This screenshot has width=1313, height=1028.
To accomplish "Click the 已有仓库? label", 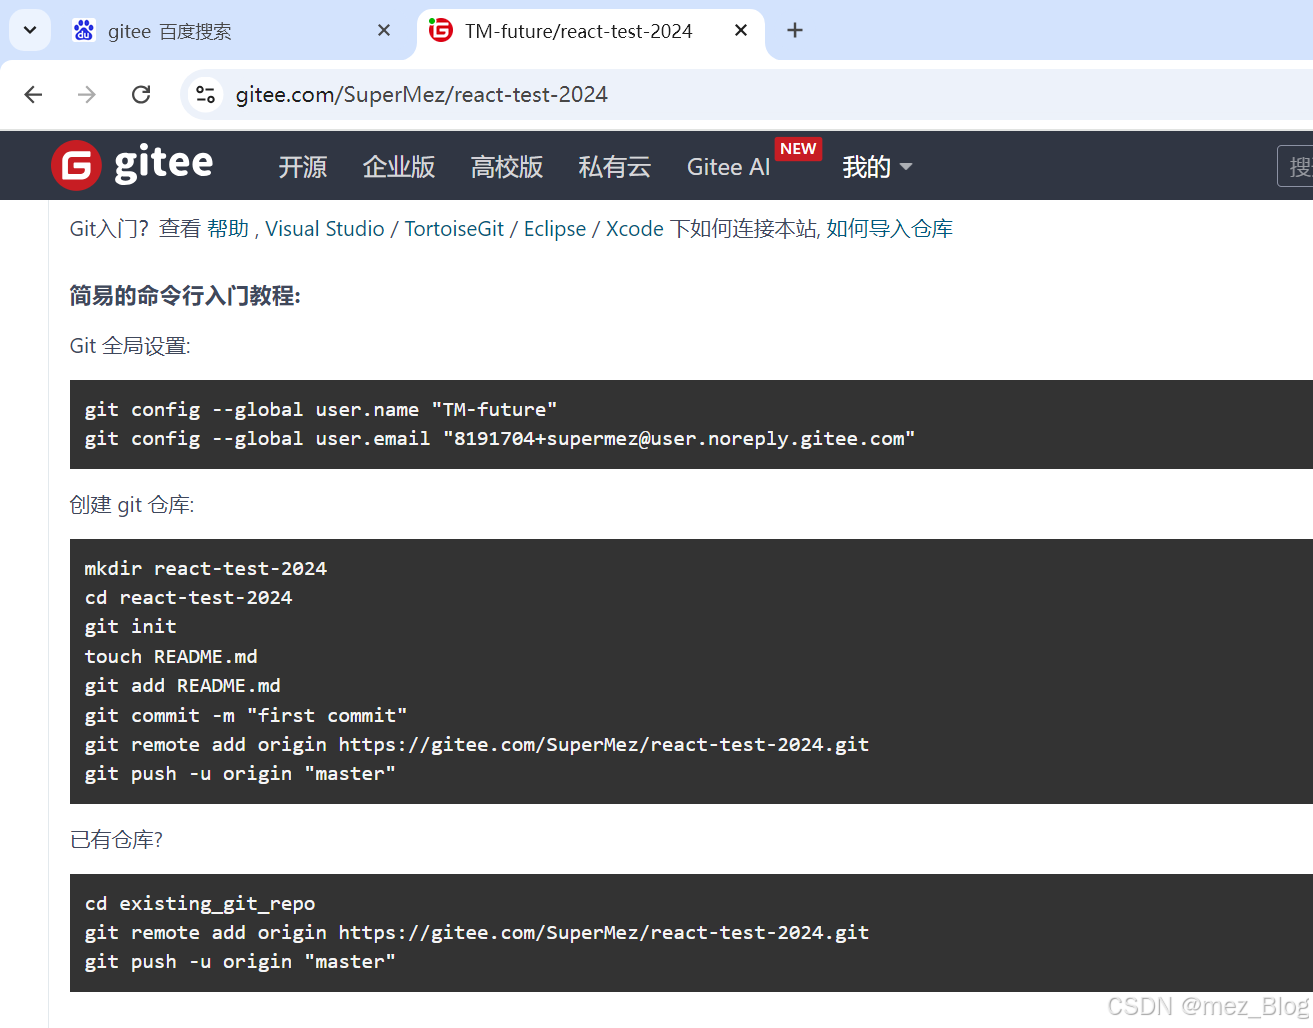I will pos(116,840).
